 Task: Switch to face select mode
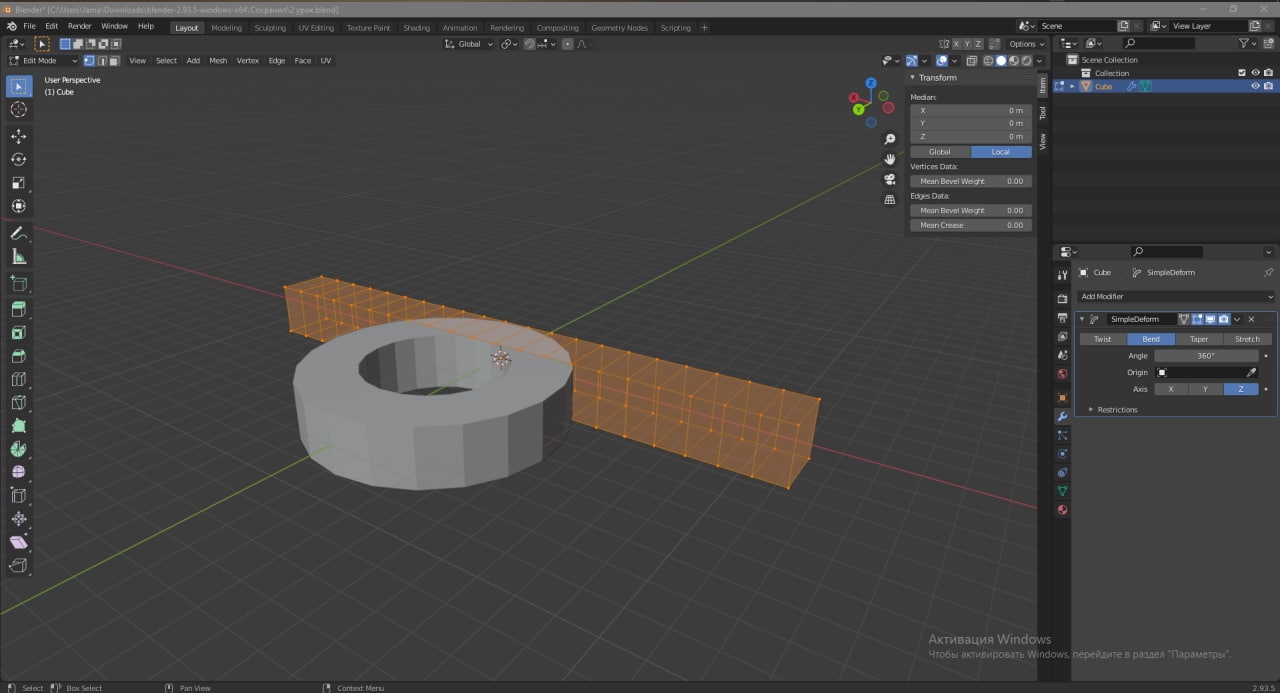113,60
